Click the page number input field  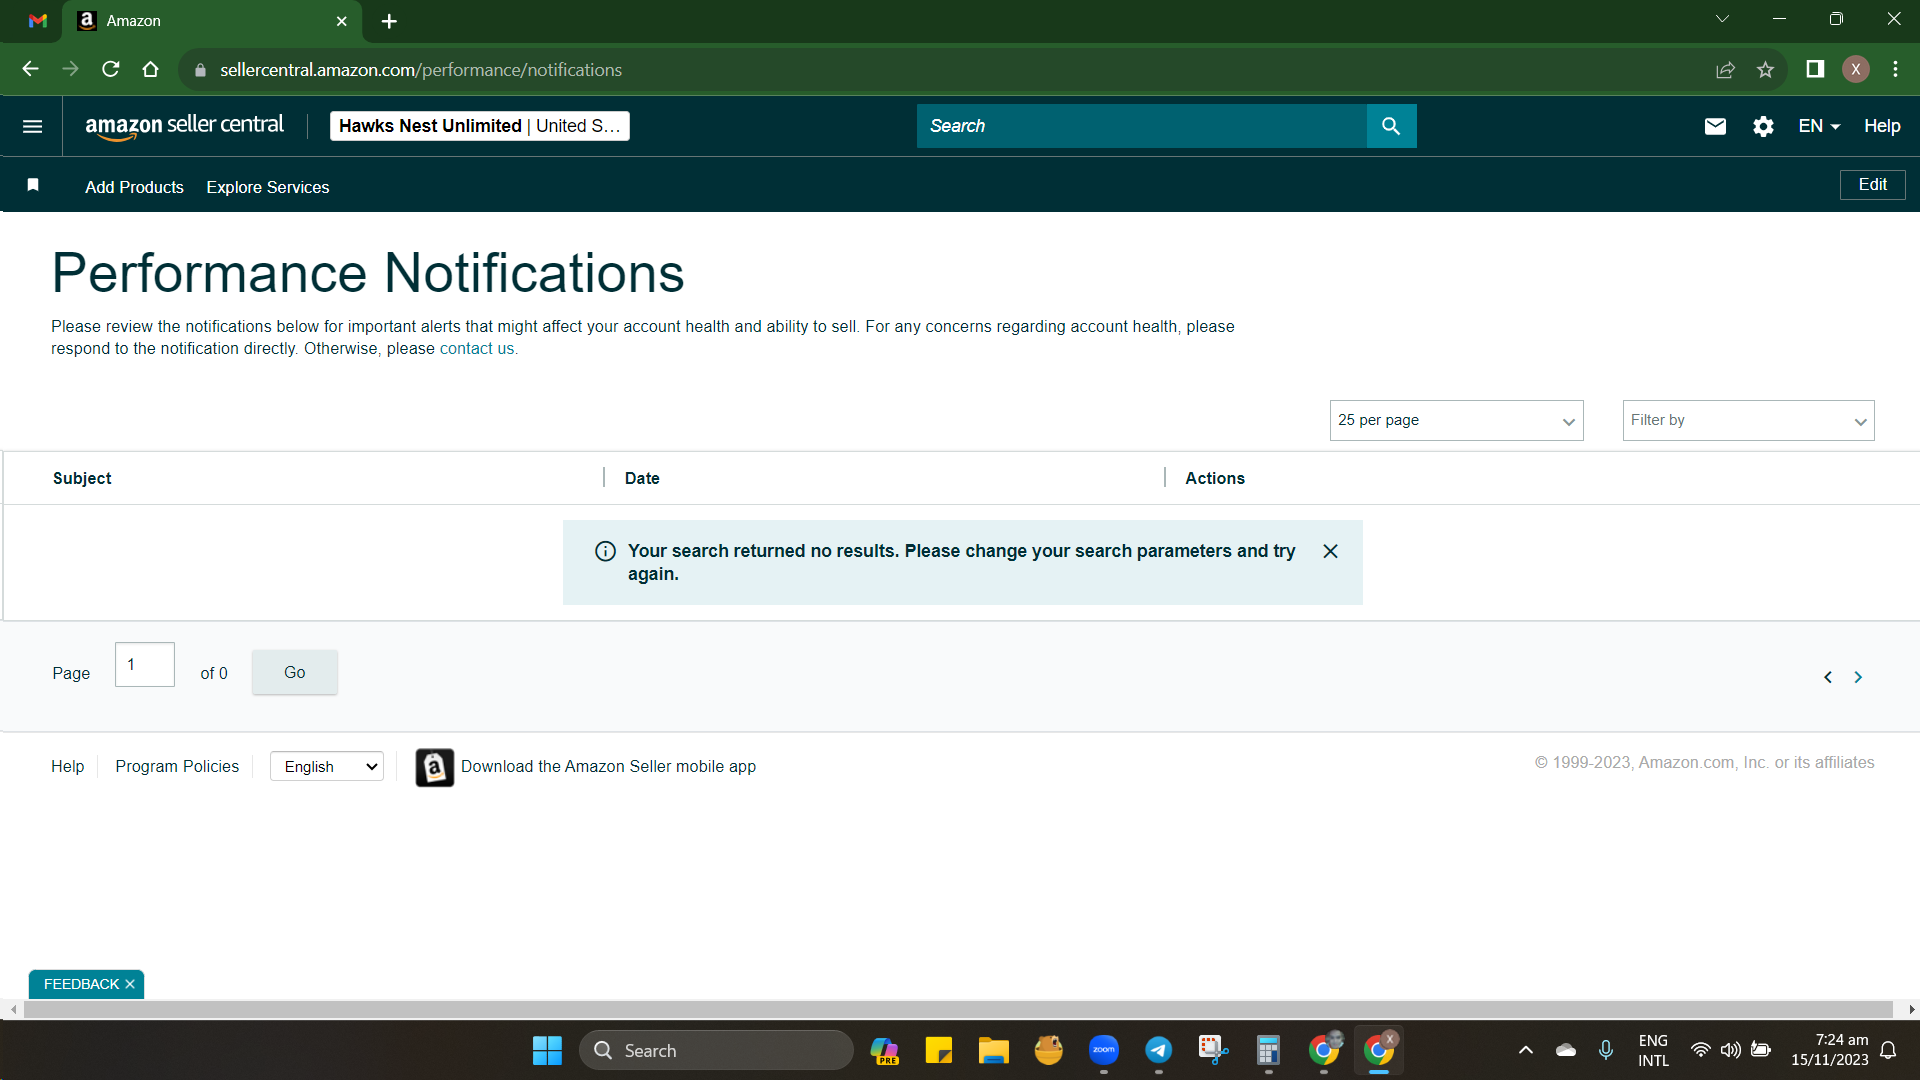pyautogui.click(x=145, y=665)
